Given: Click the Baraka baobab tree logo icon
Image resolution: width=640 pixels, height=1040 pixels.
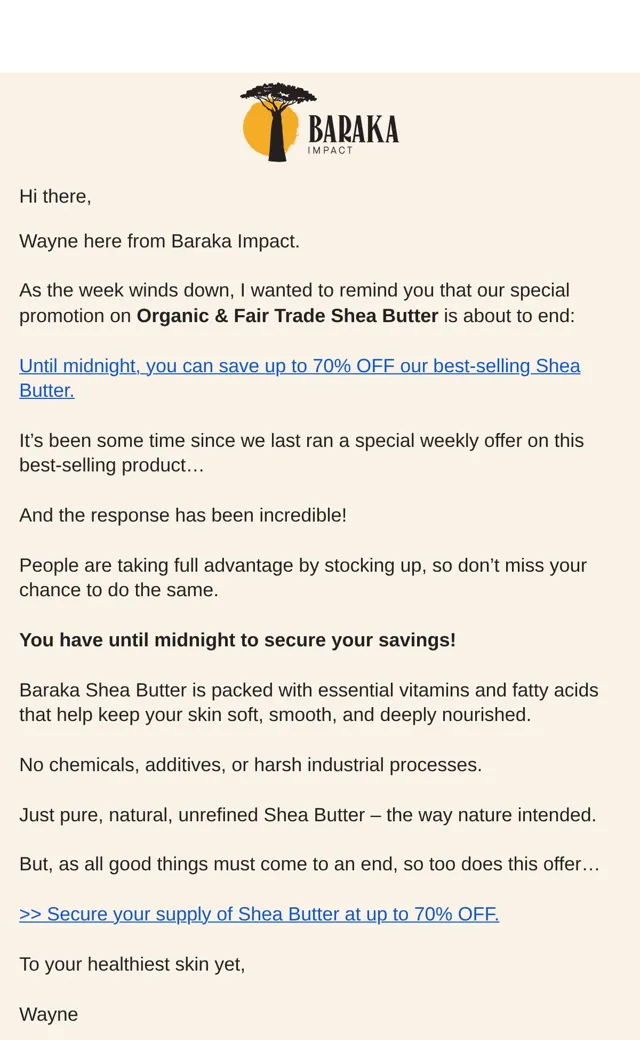Looking at the screenshot, I should pos(278,123).
